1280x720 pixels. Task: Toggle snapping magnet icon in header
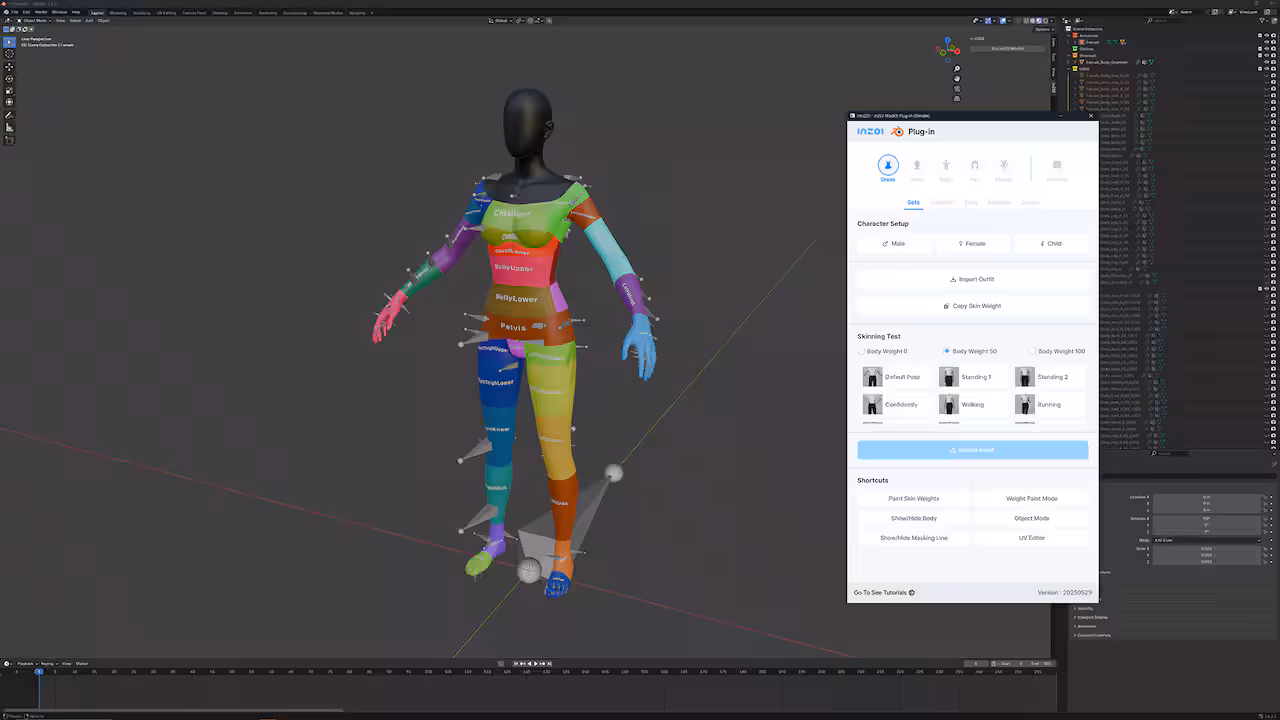click(530, 20)
